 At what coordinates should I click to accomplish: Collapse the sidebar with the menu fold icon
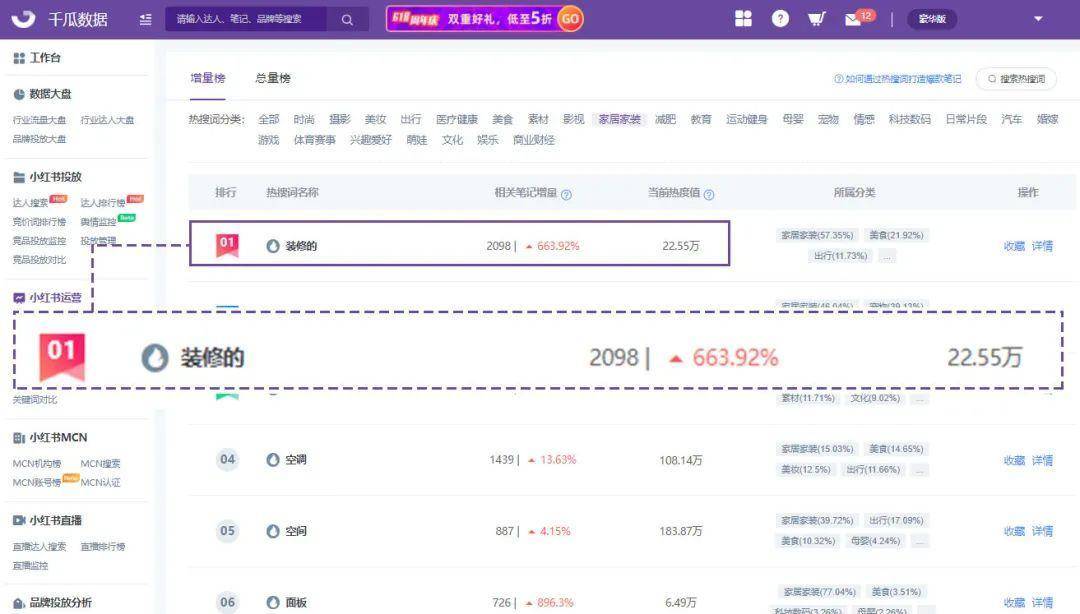tap(146, 19)
